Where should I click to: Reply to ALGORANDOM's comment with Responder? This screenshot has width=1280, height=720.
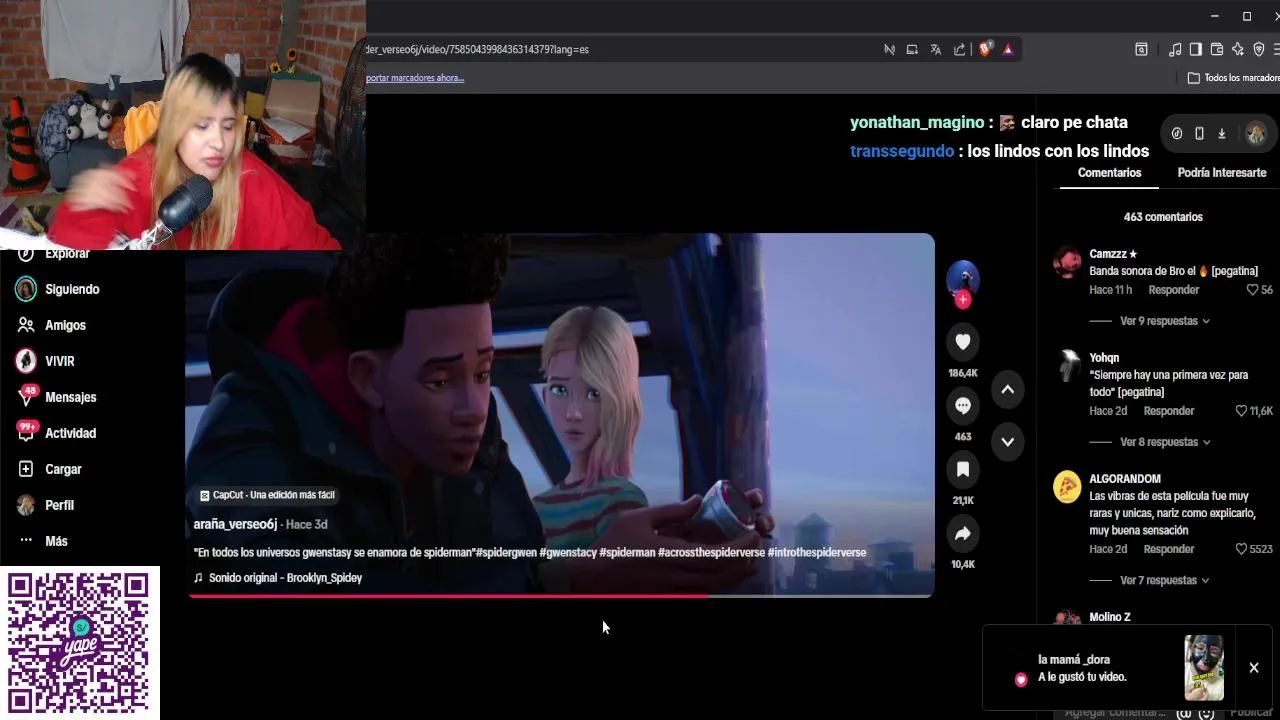(x=1169, y=549)
